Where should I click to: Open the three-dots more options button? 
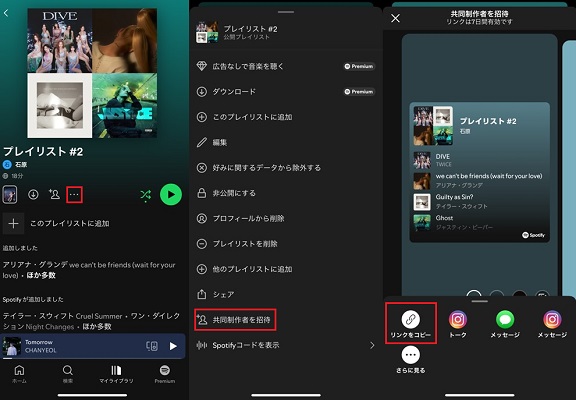pyautogui.click(x=74, y=194)
